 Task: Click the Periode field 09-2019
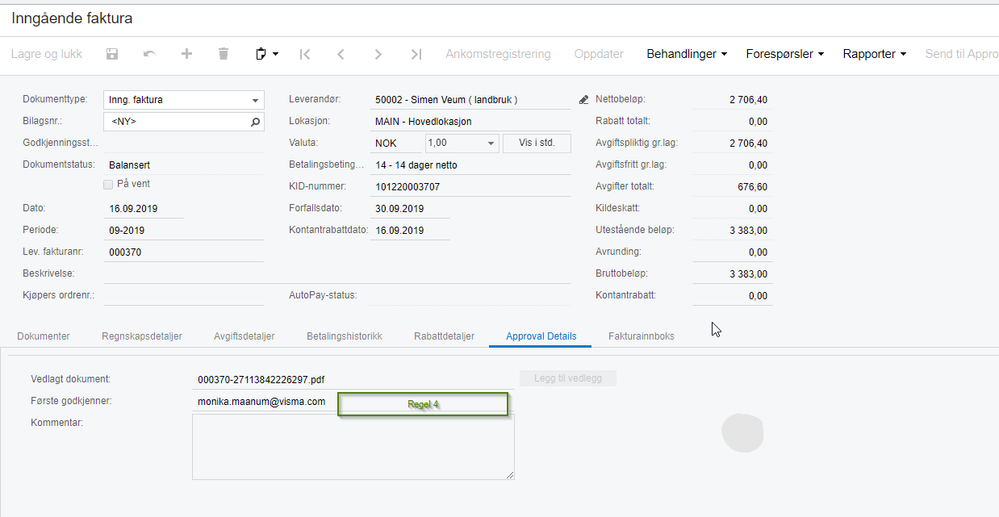183,230
